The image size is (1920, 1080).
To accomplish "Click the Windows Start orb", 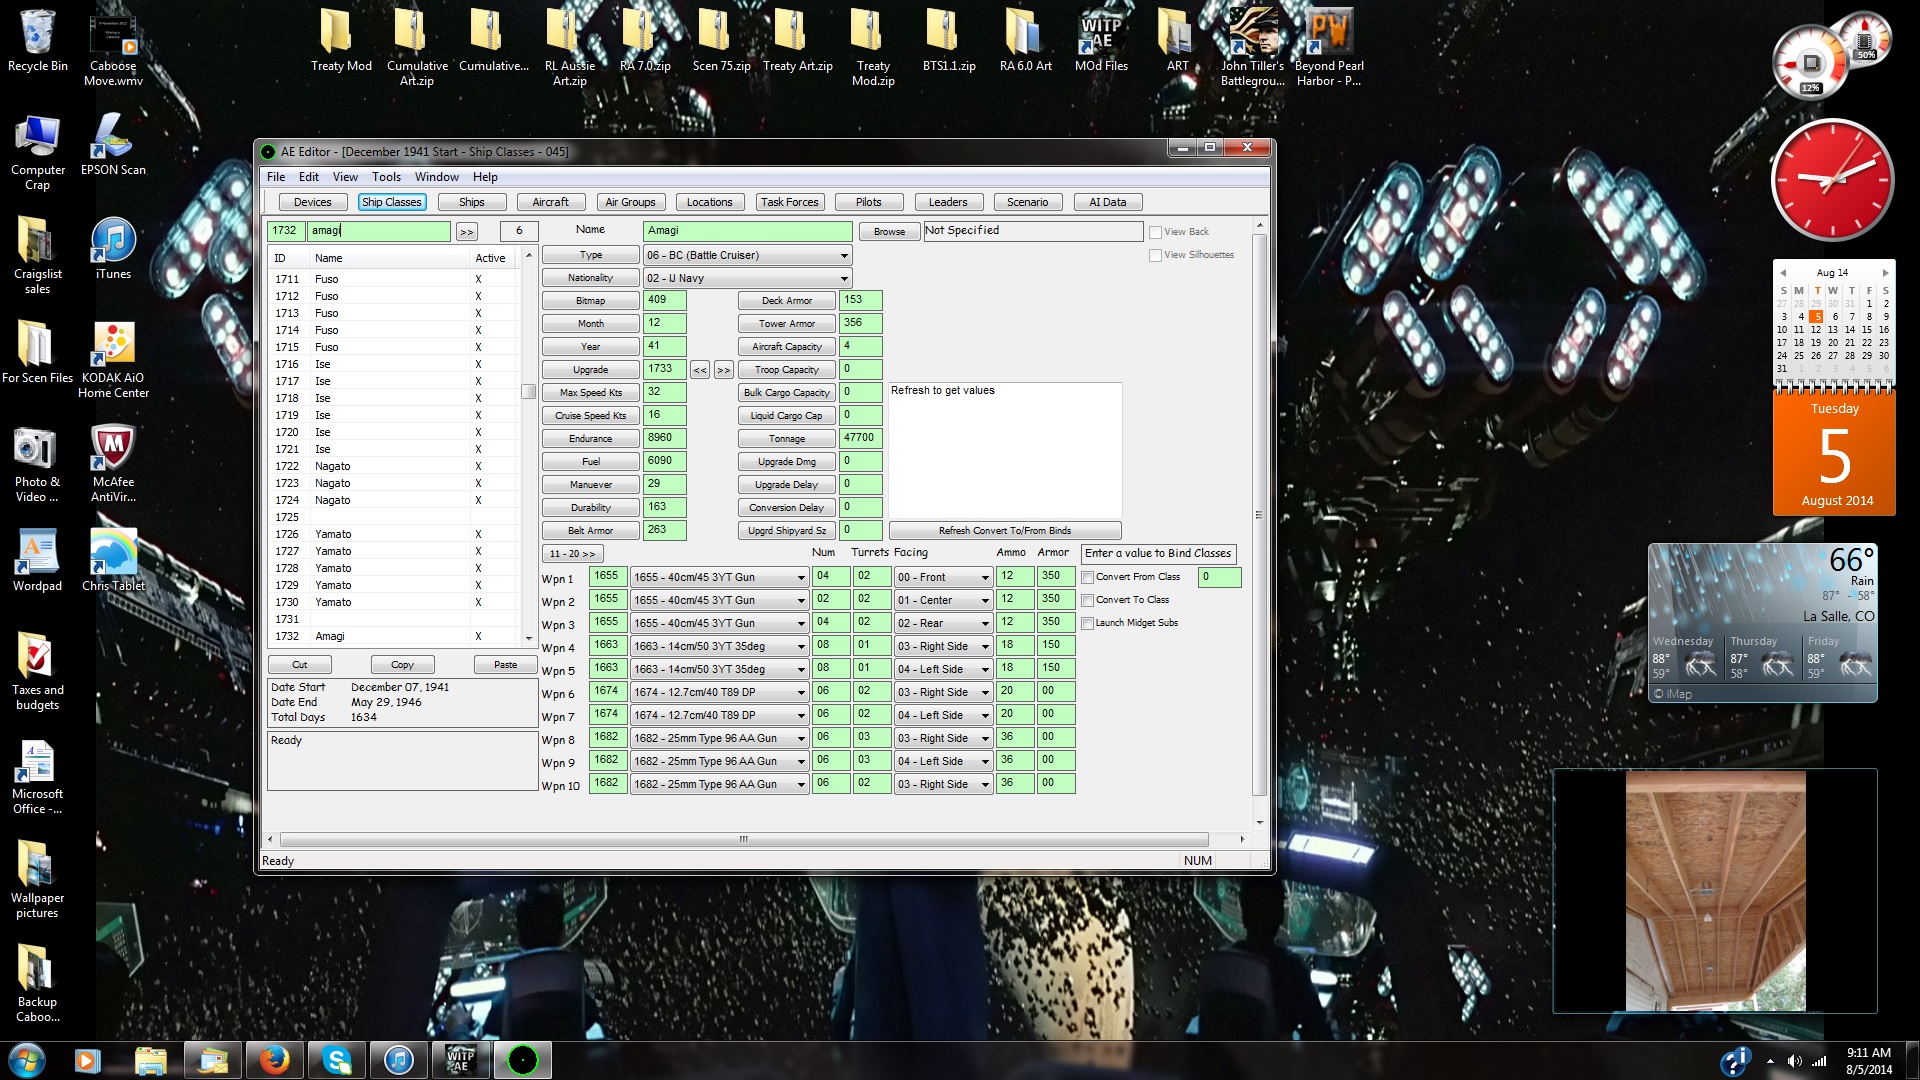I will coord(27,1060).
